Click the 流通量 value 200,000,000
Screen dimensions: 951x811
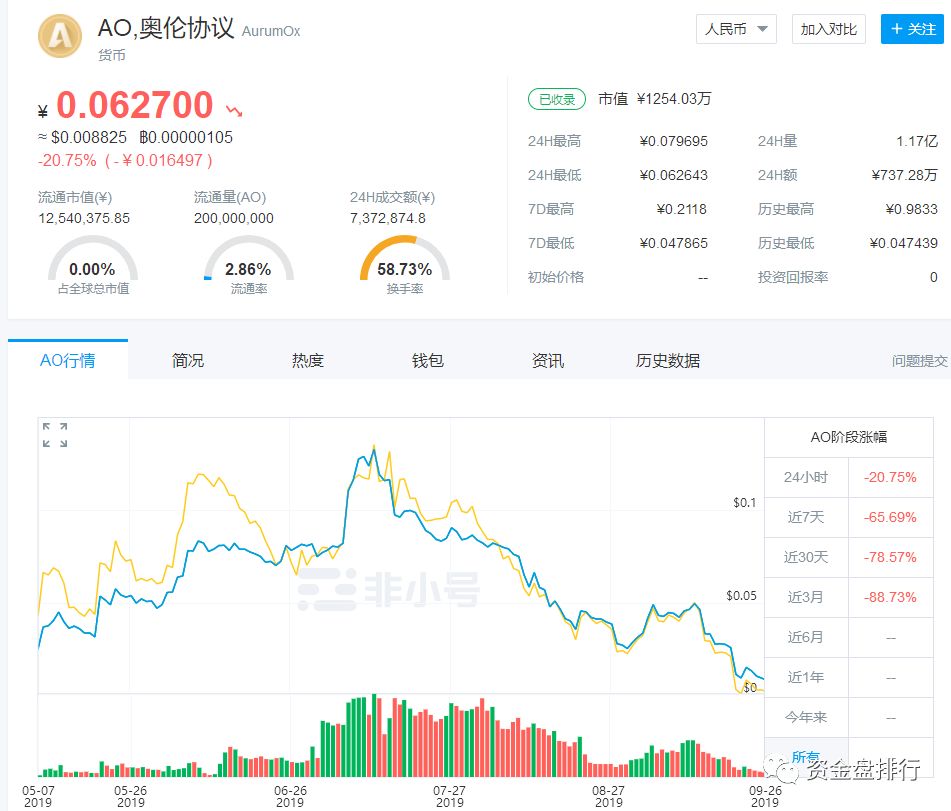click(234, 218)
